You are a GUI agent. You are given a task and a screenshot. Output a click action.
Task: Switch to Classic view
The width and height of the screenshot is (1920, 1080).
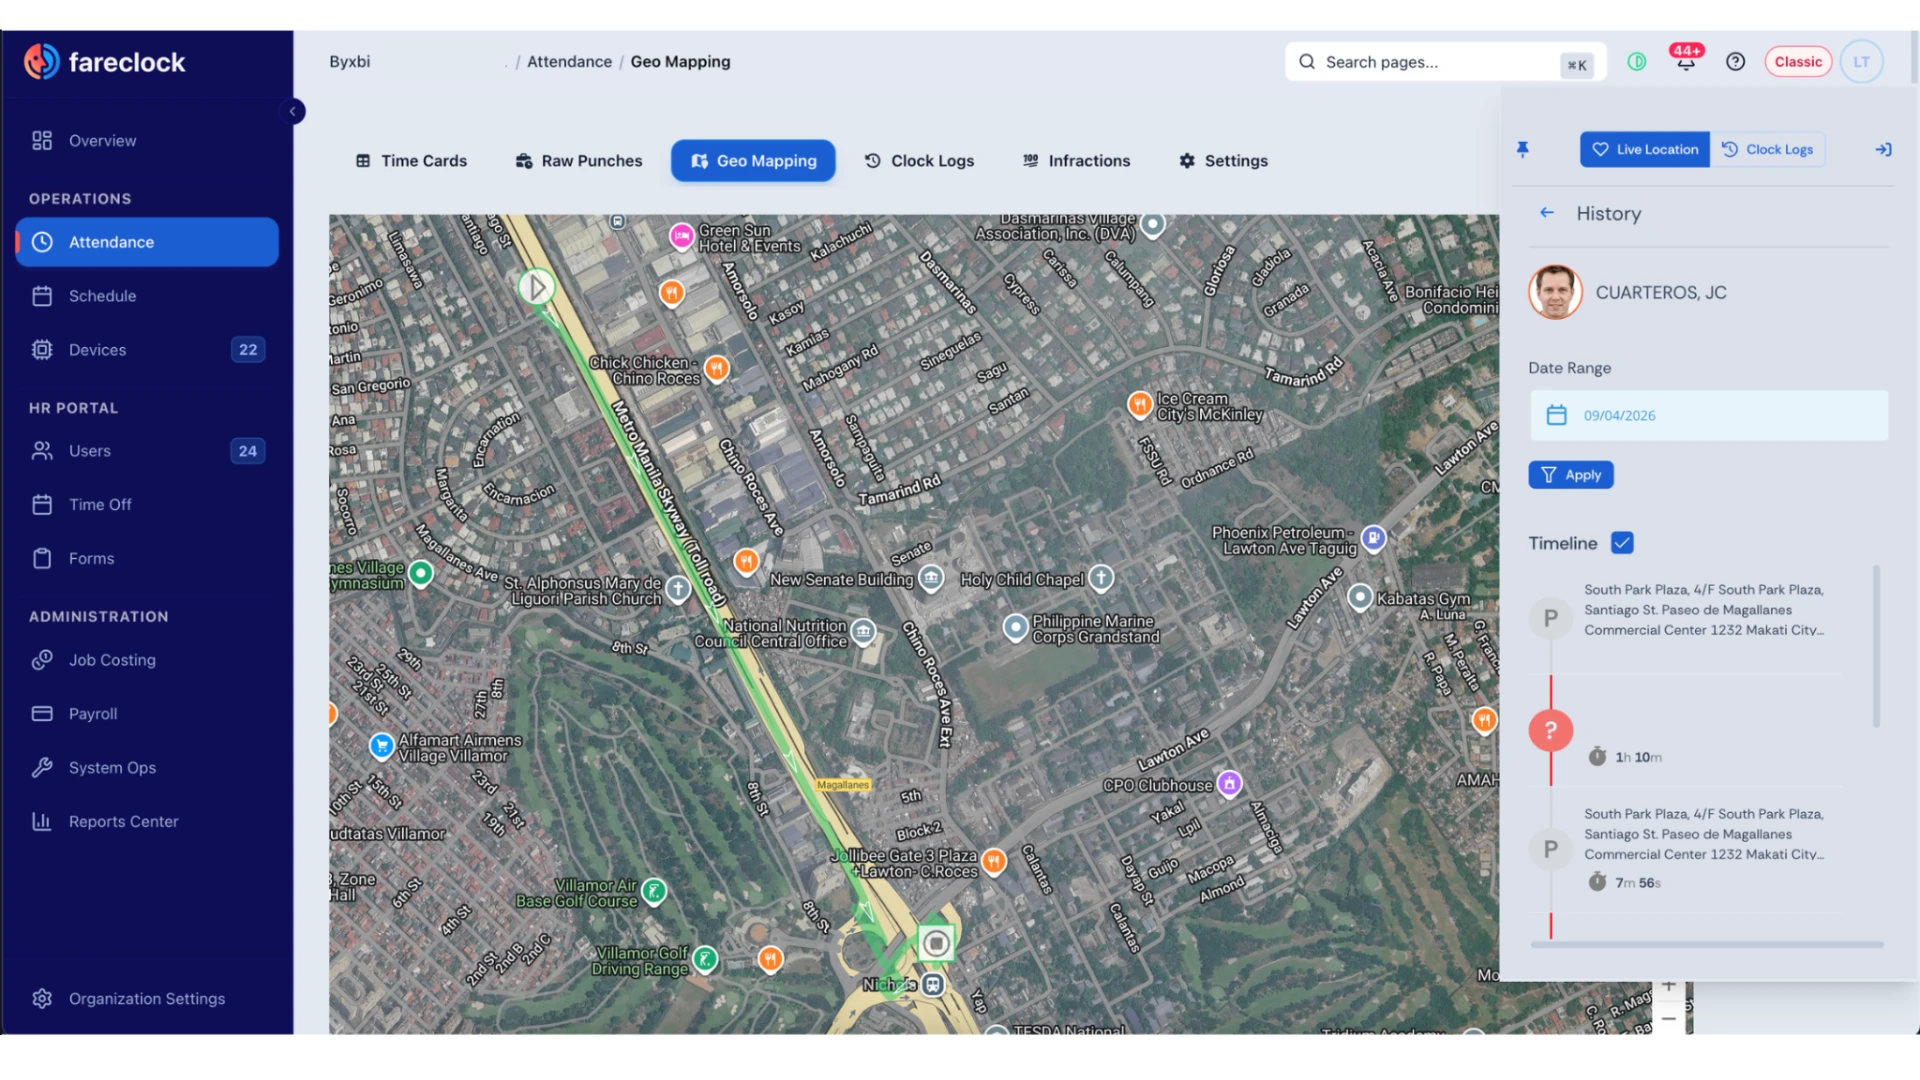pos(1798,62)
